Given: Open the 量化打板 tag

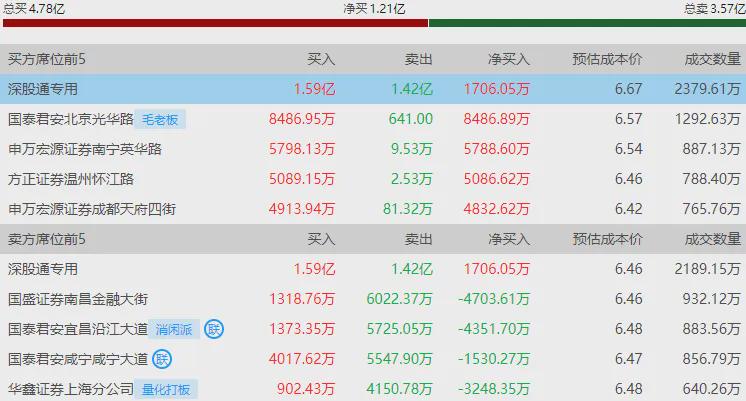Looking at the screenshot, I should (x=166, y=389).
